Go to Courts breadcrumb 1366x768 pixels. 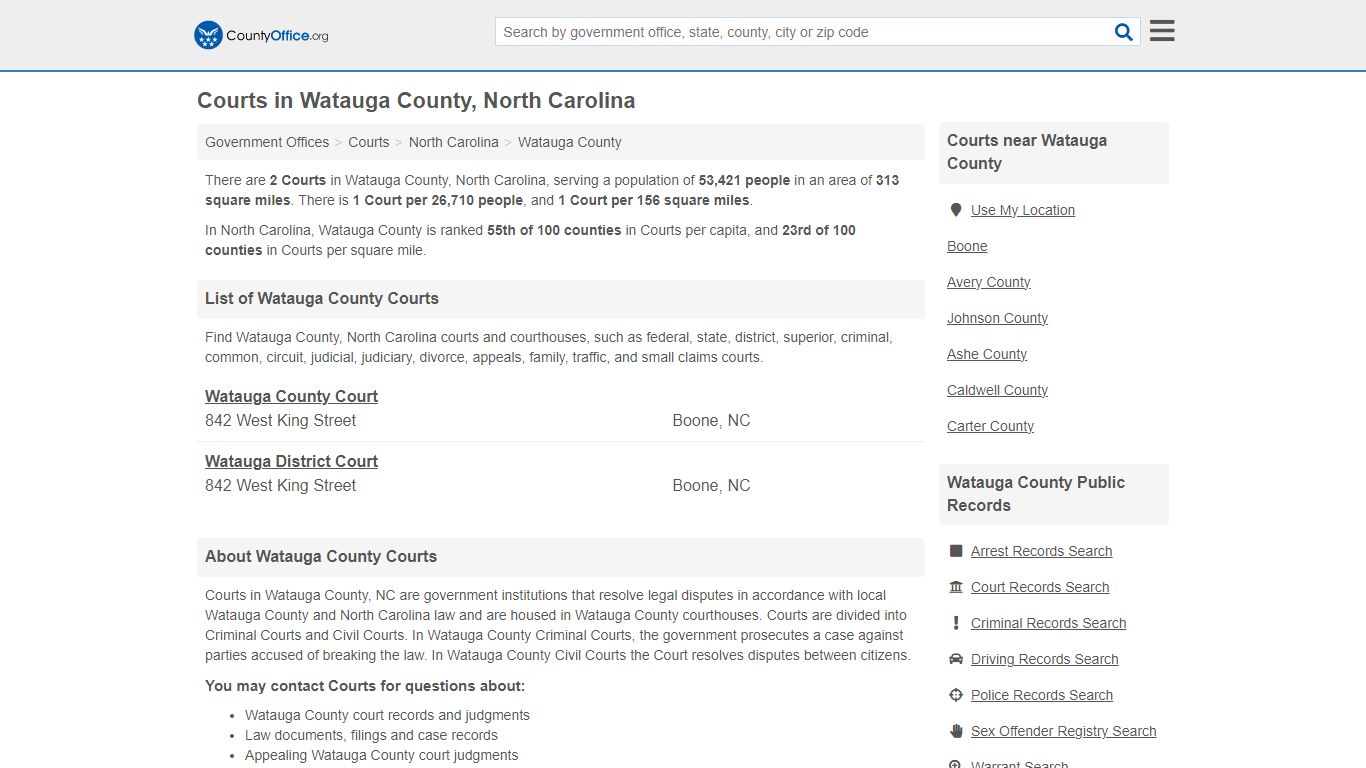pyautogui.click(x=369, y=142)
